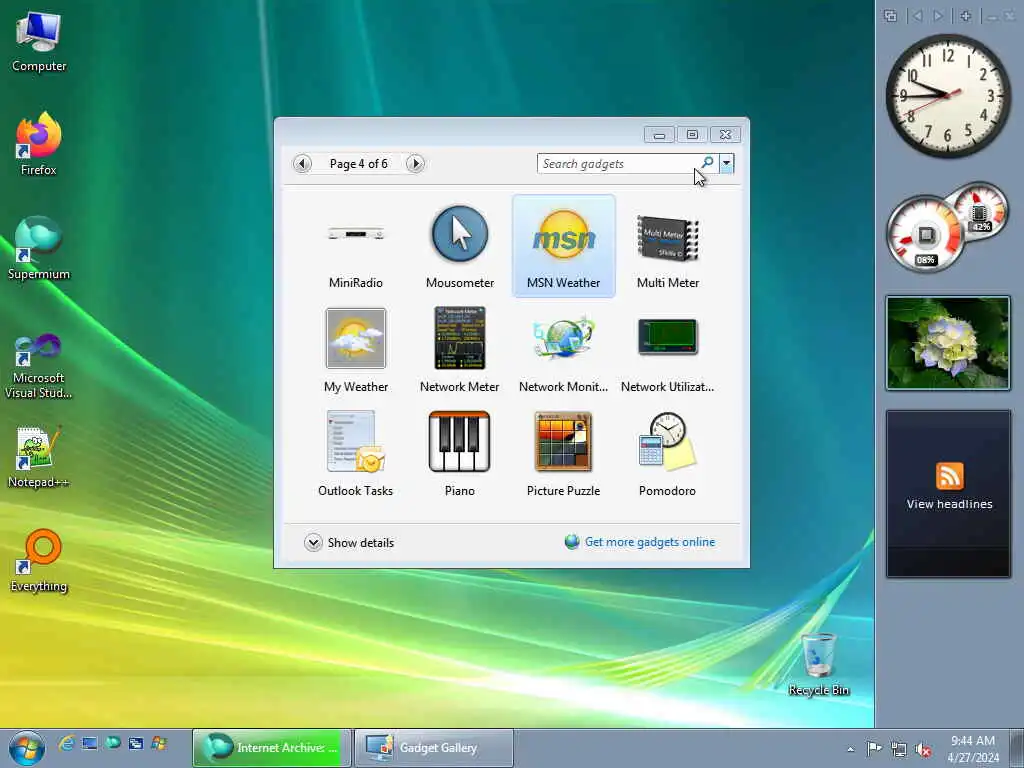Maximize the Gadget Gallery window
1024x768 pixels.
click(692, 134)
